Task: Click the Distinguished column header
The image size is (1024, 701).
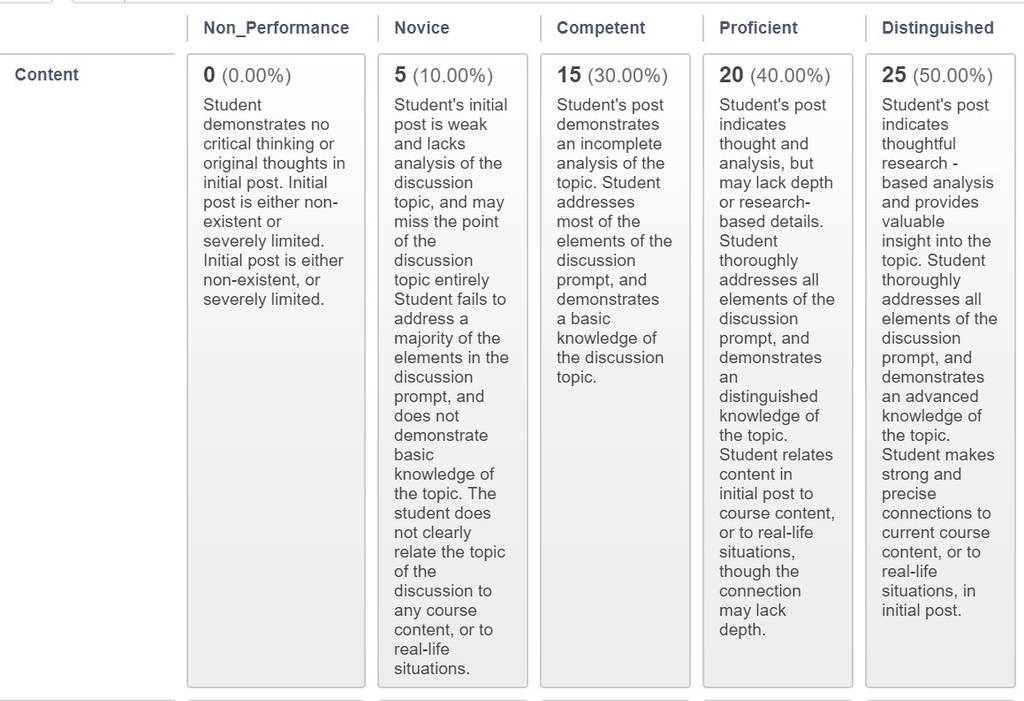Action: coord(938,28)
